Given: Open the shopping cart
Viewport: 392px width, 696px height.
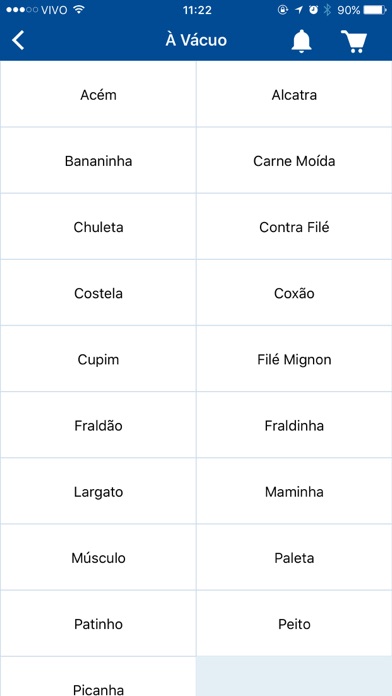Looking at the screenshot, I should click(x=354, y=42).
